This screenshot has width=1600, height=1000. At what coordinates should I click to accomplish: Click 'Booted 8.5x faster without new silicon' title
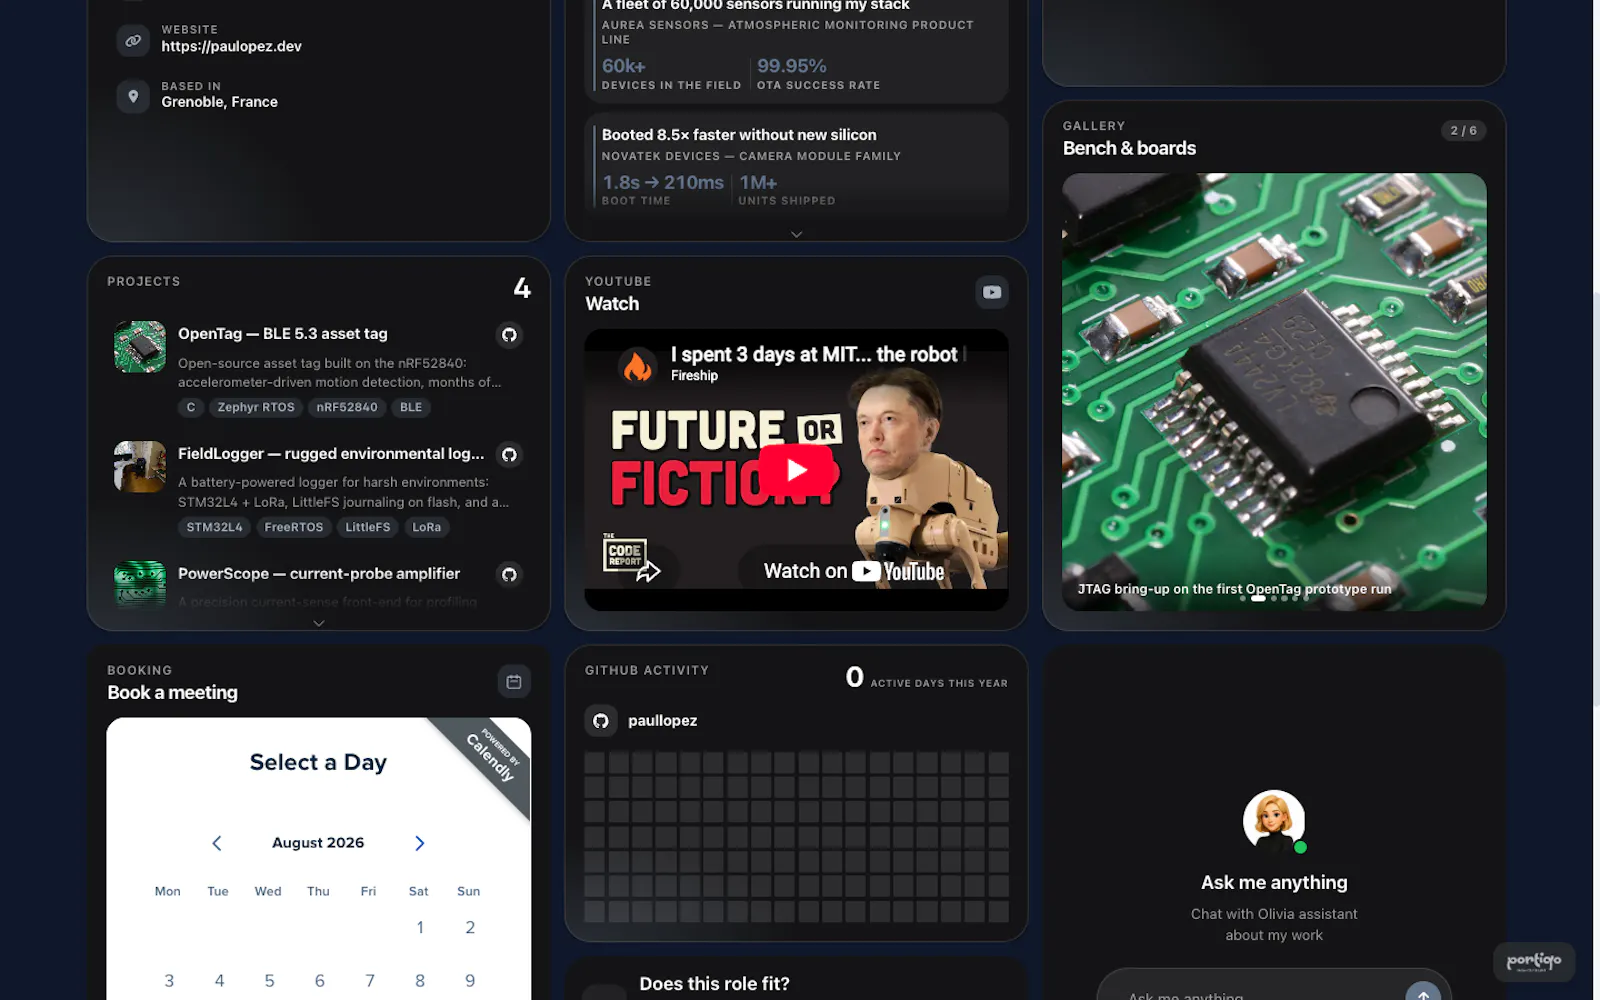pos(739,135)
